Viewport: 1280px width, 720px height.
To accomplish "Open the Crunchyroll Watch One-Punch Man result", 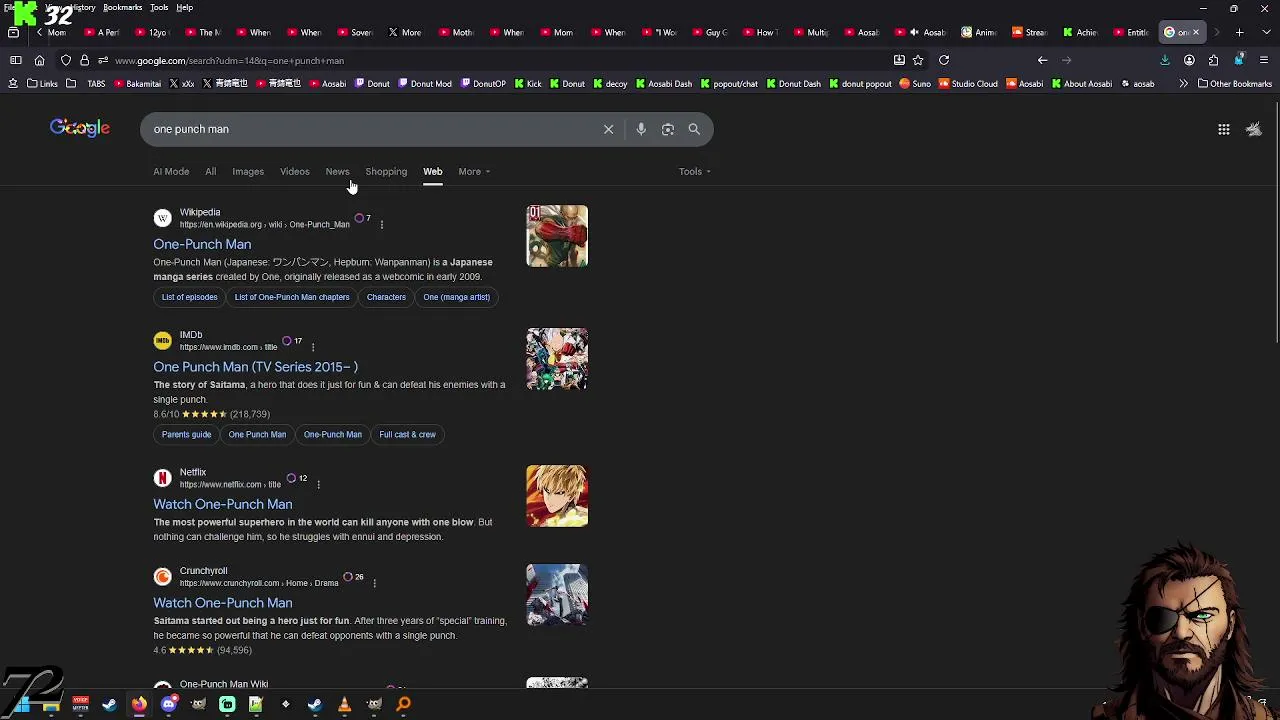I will 222,603.
